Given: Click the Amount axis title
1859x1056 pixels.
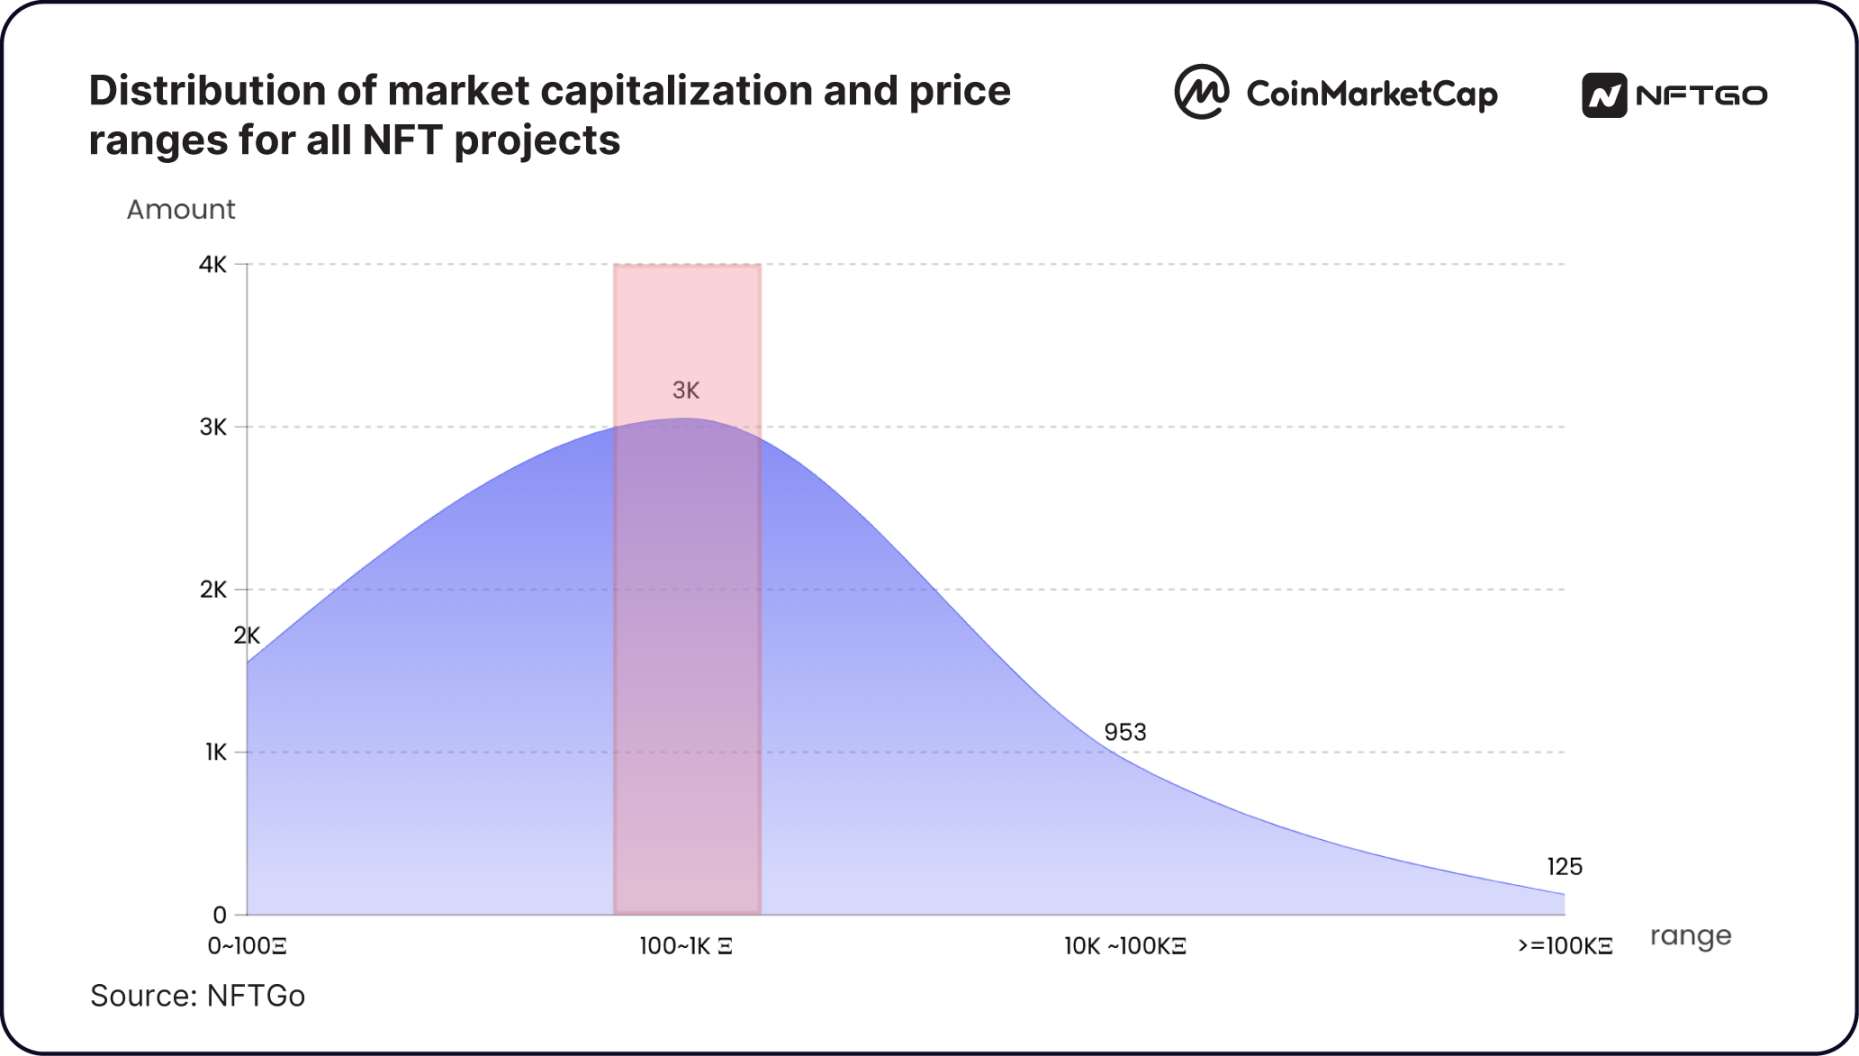Looking at the screenshot, I should coord(181,209).
